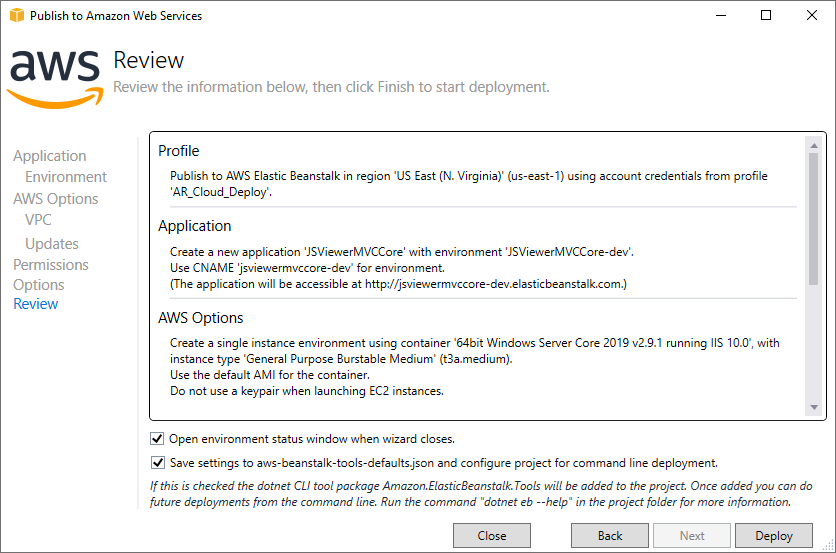This screenshot has width=836, height=553.
Task: Click 'Do not use a keypair' line
Action: click(x=307, y=391)
